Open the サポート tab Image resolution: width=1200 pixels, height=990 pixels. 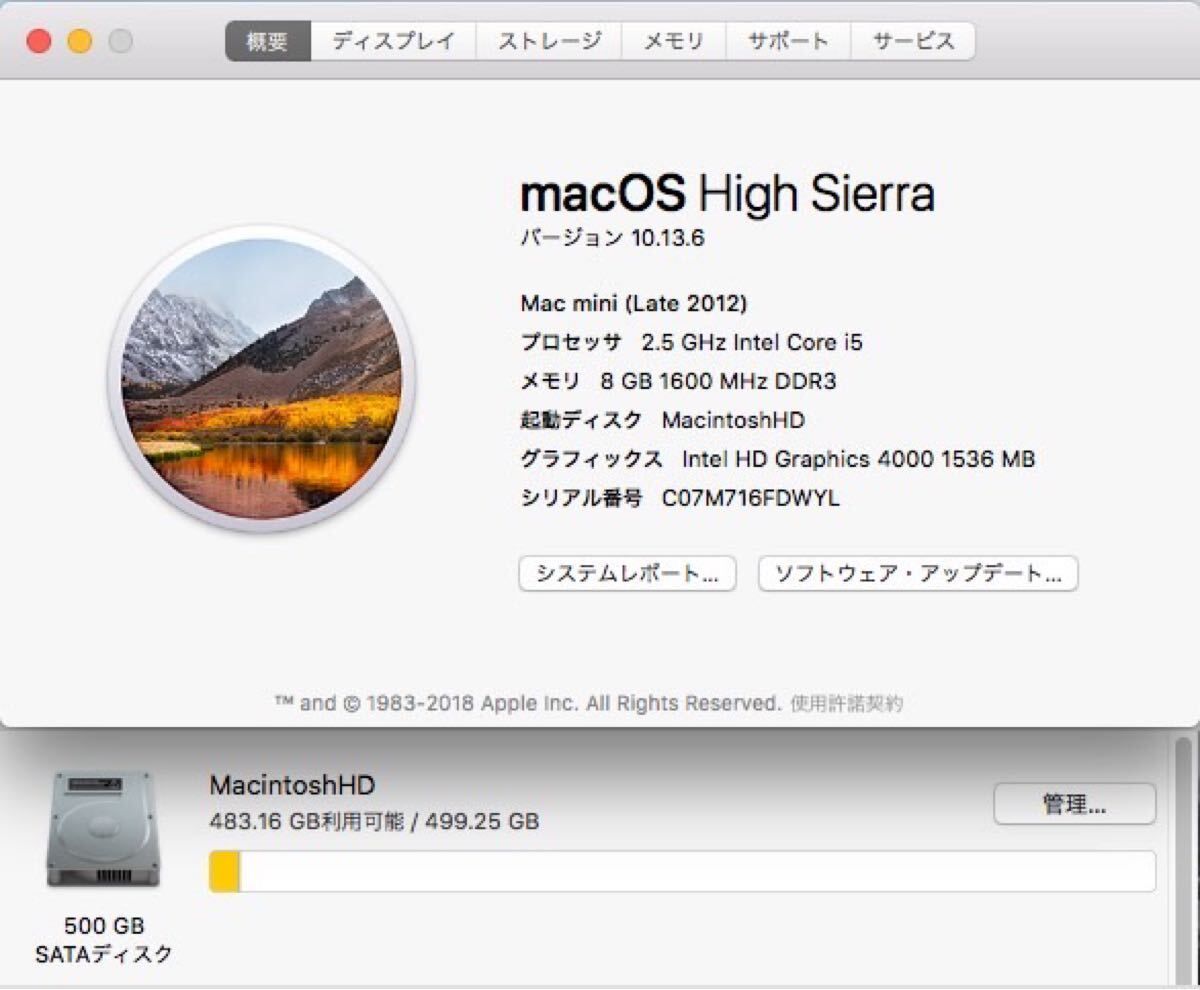[788, 41]
